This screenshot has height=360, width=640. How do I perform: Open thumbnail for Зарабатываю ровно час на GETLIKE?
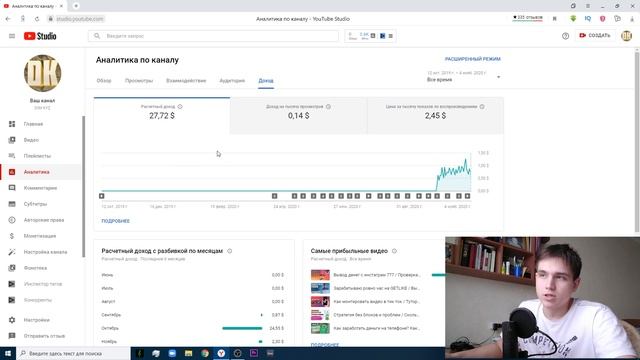[x=320, y=288]
